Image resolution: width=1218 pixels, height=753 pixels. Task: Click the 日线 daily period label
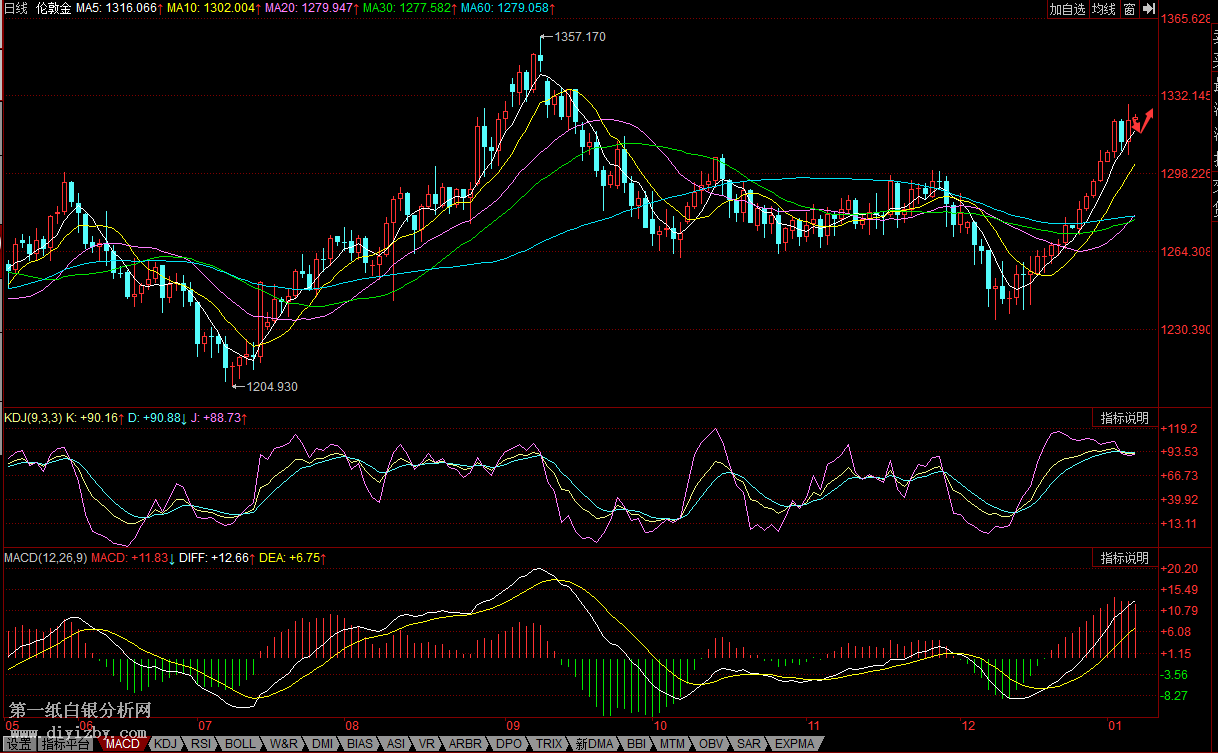[16, 8]
